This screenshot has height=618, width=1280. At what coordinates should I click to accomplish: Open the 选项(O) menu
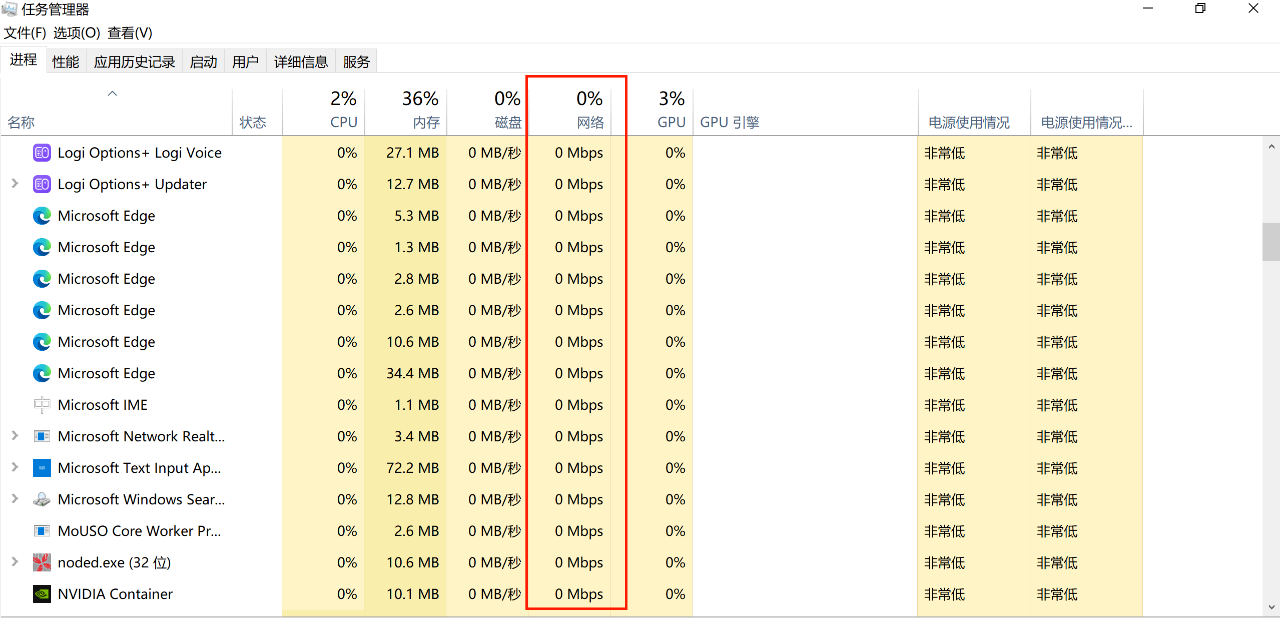coord(76,33)
